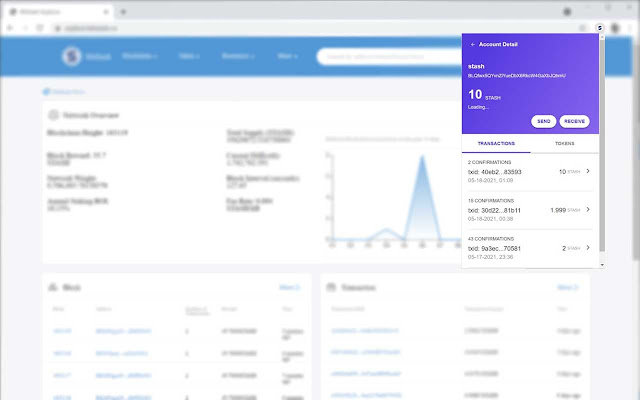Expand transaction 40eb2...83593 with its chevron
640x400 pixels.
(x=588, y=171)
